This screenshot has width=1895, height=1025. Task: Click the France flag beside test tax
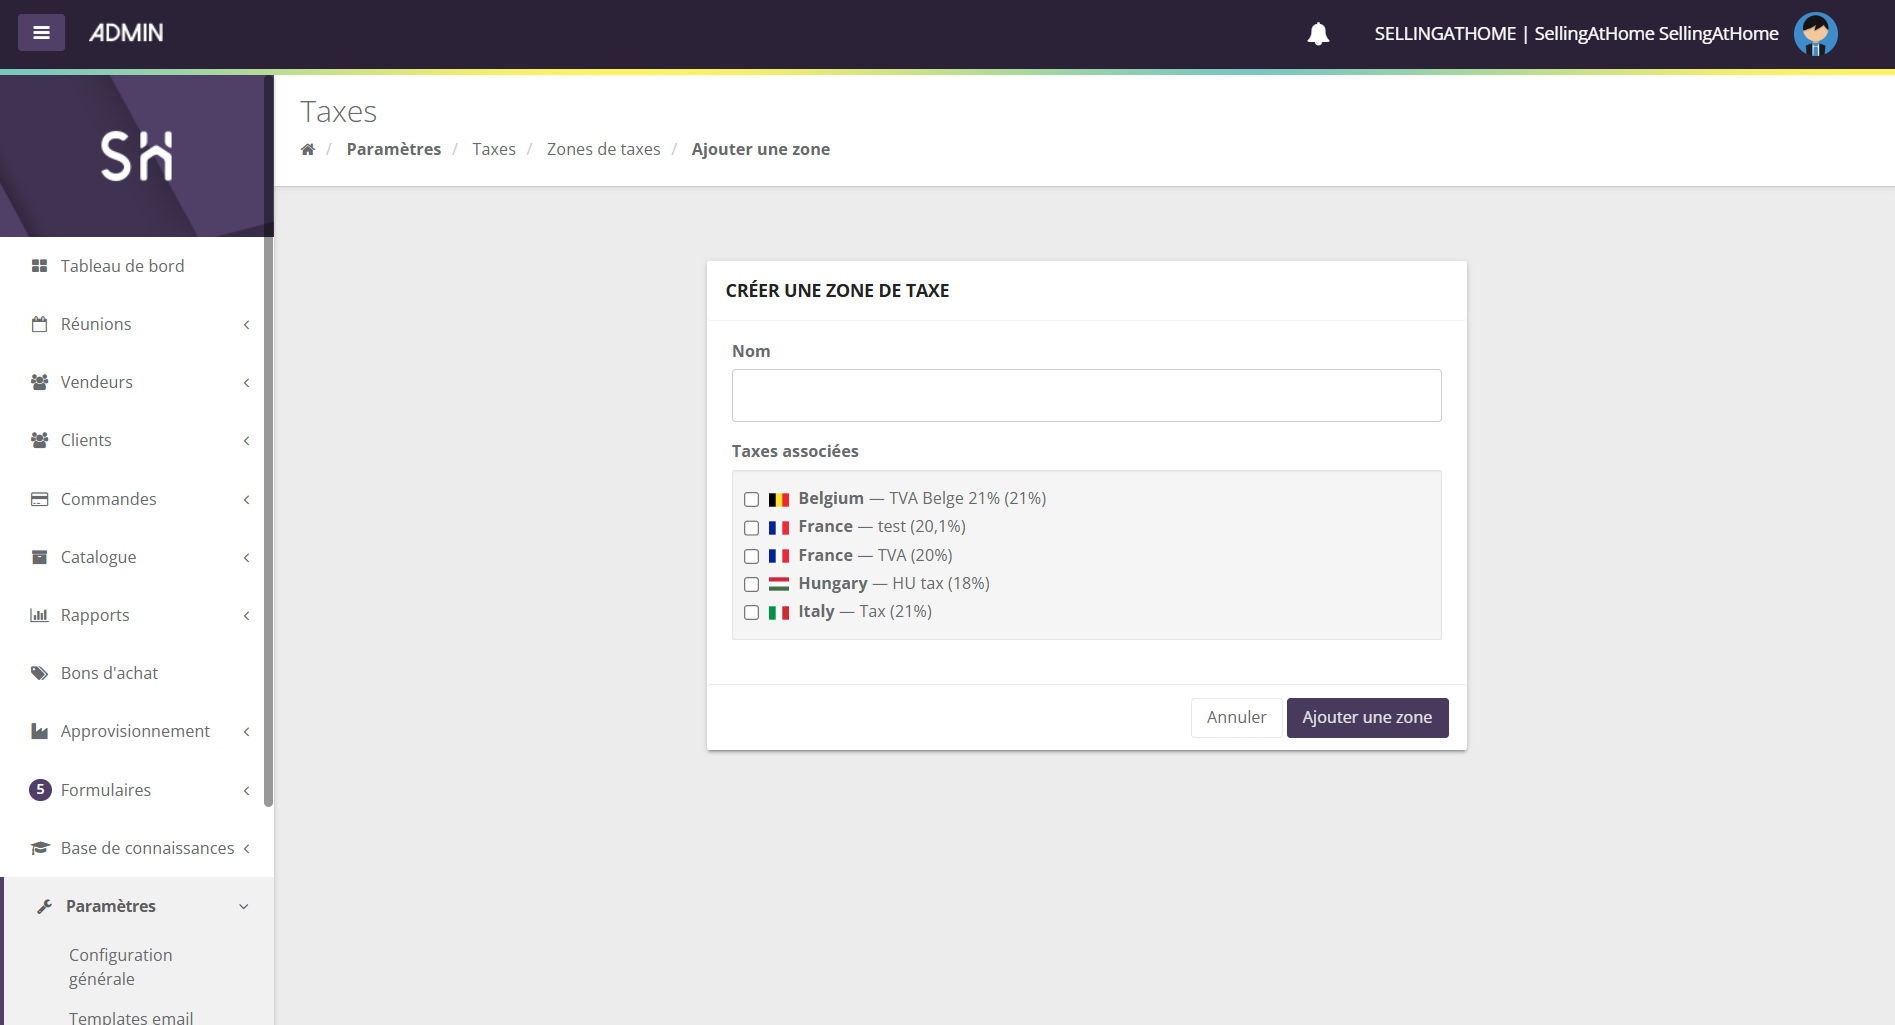[779, 527]
